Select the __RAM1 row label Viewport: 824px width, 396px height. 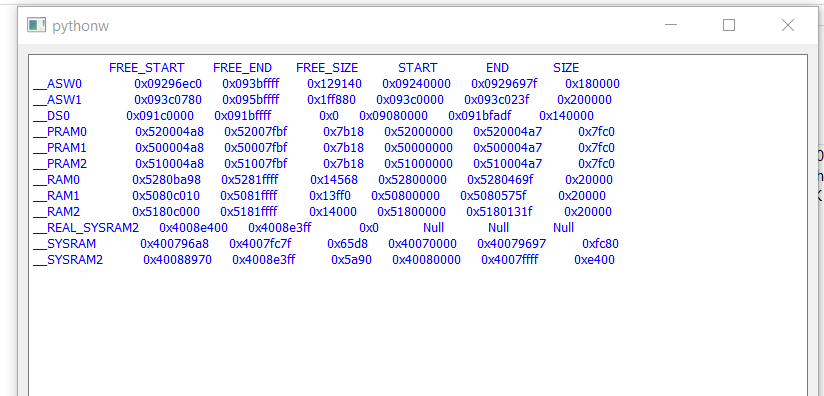pos(56,196)
